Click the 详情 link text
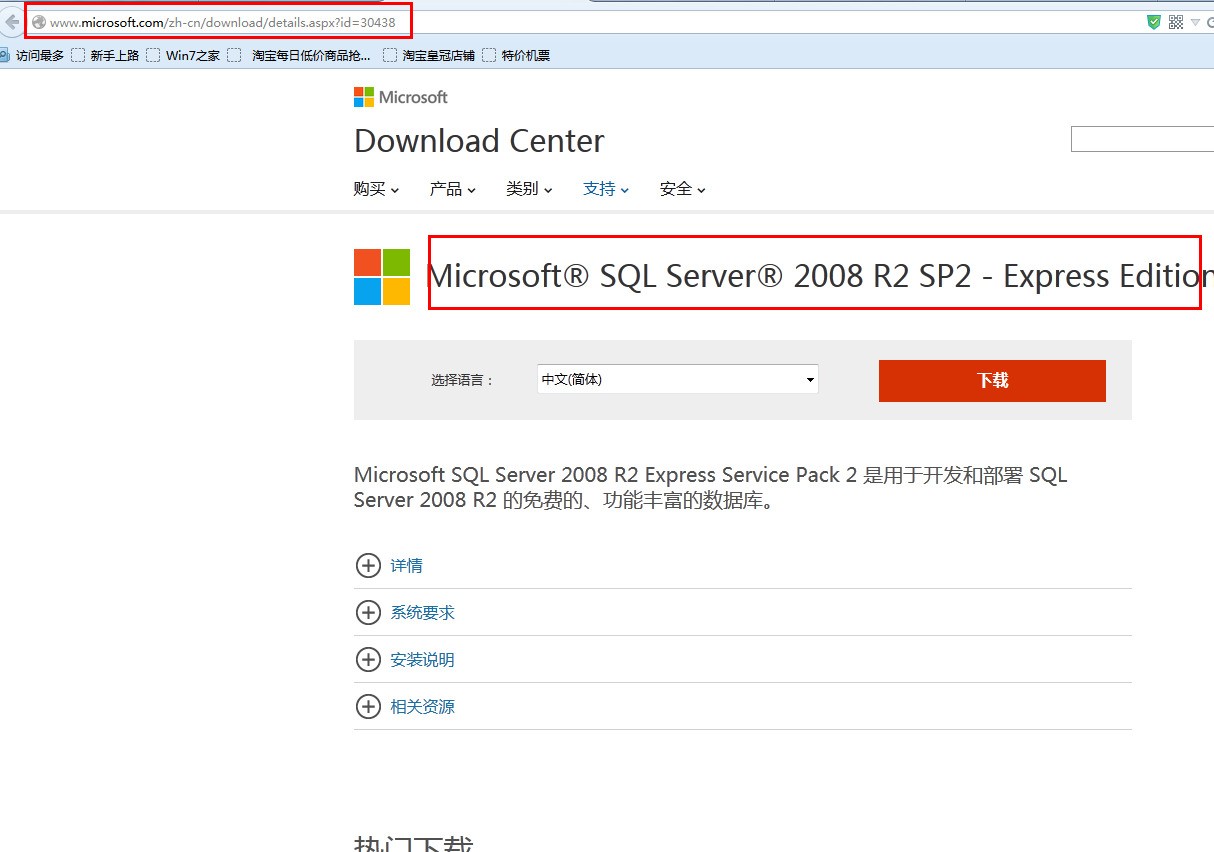The height and width of the screenshot is (852, 1214). [x=406, y=566]
